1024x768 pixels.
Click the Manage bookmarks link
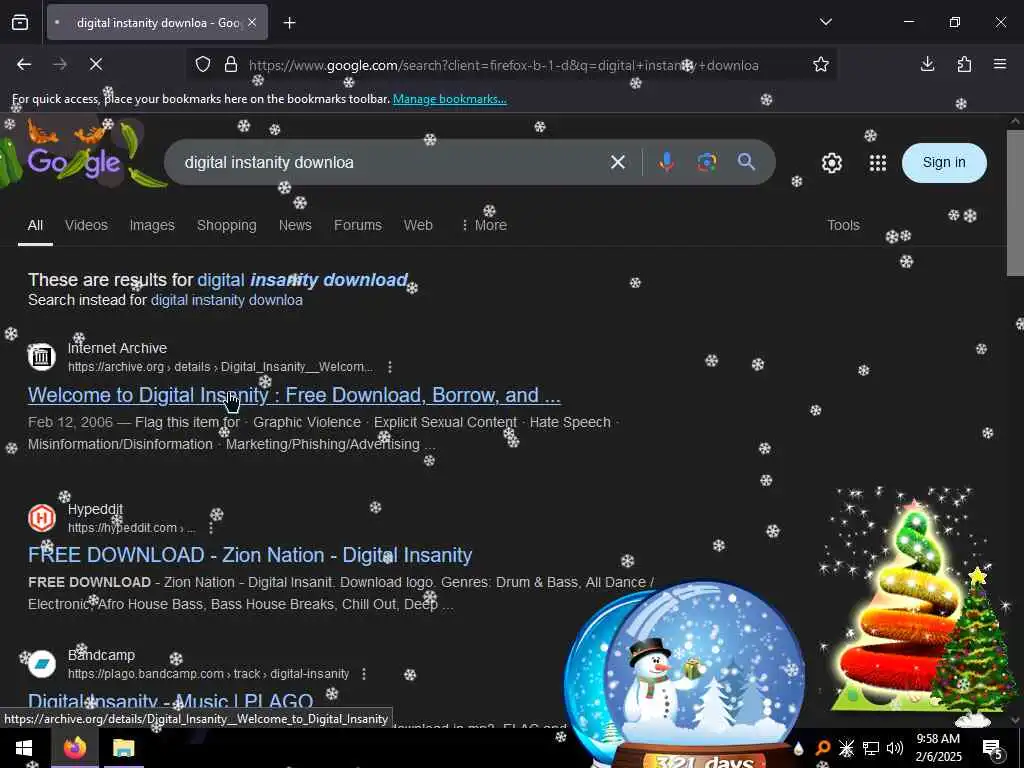[x=449, y=99]
